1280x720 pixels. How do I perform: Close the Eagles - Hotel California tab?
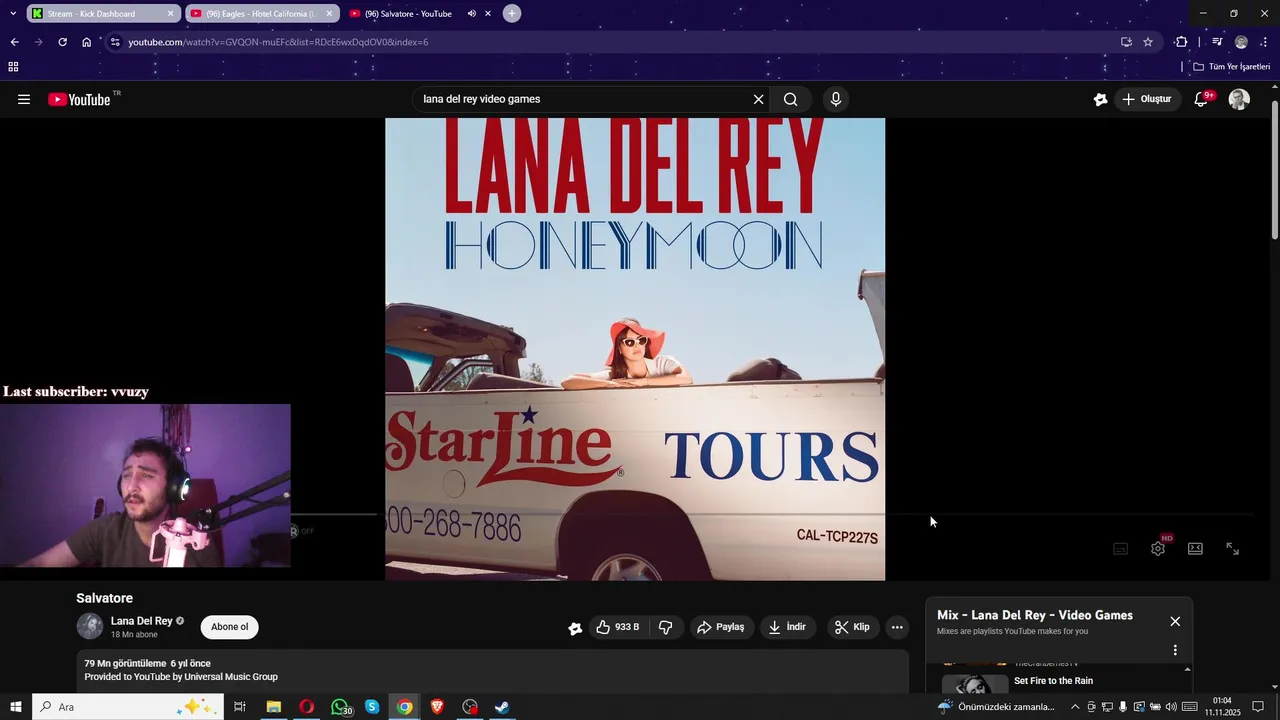(x=329, y=14)
